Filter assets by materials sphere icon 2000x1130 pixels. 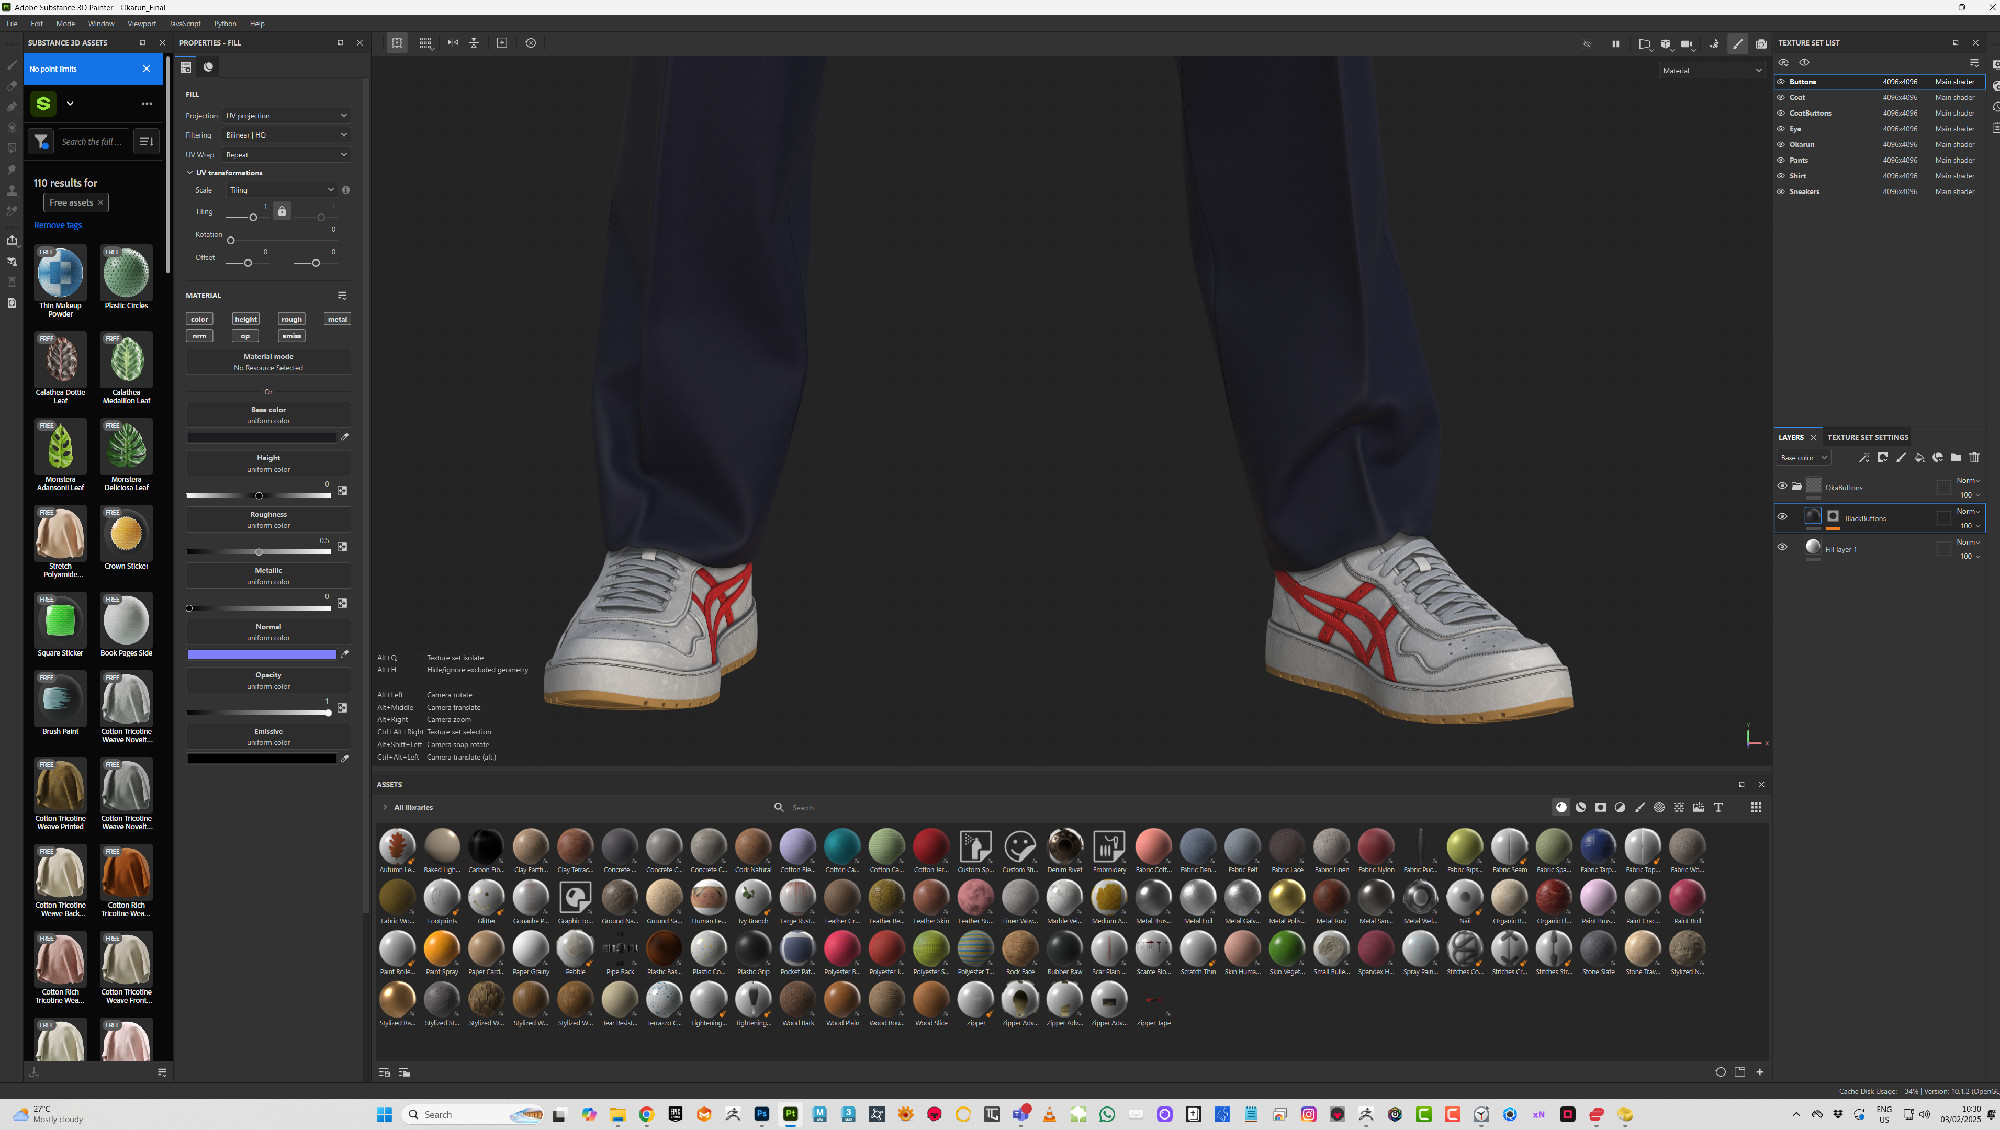point(1561,807)
